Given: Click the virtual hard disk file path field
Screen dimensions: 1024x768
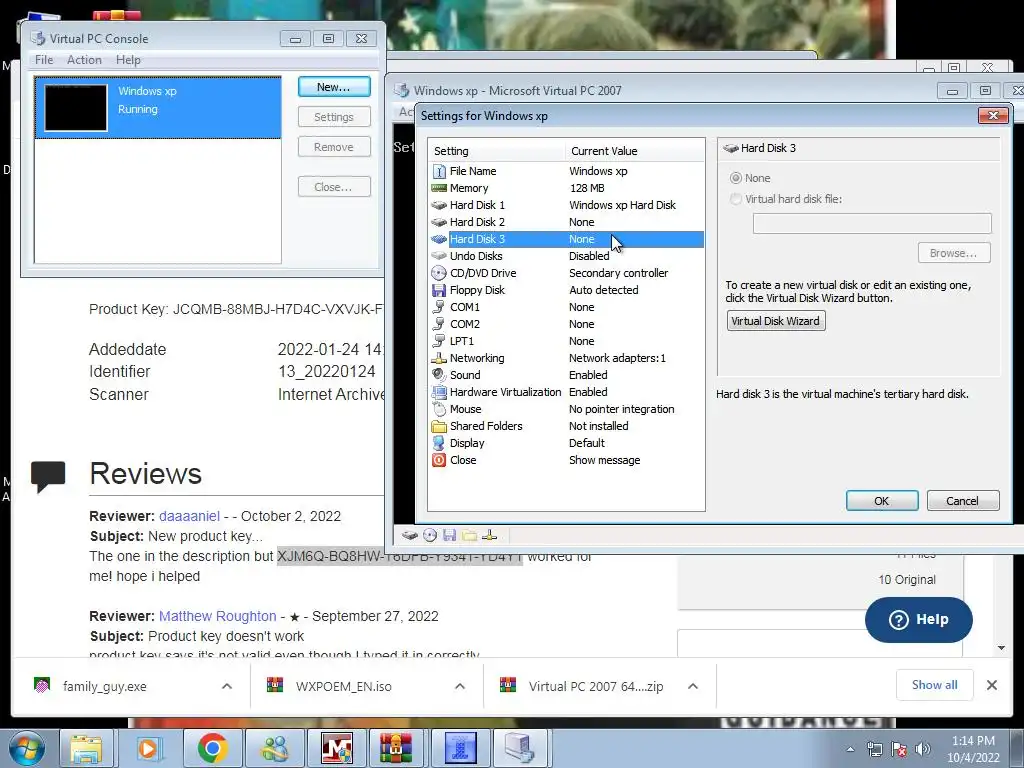Looking at the screenshot, I should coord(872,223).
